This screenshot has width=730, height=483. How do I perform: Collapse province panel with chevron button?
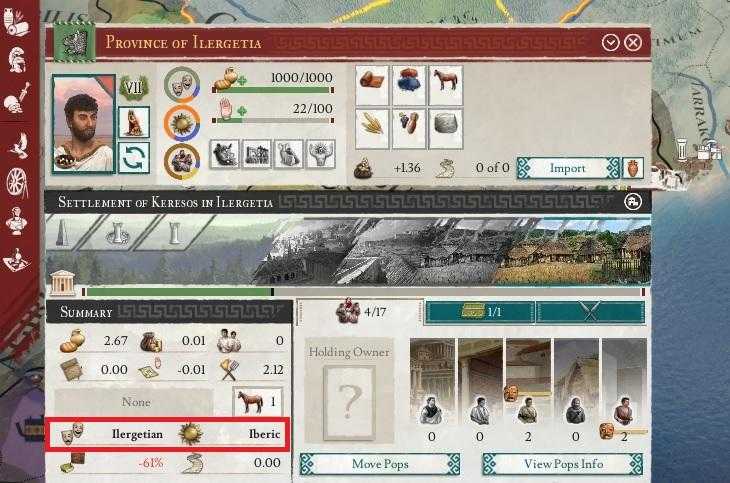610,42
